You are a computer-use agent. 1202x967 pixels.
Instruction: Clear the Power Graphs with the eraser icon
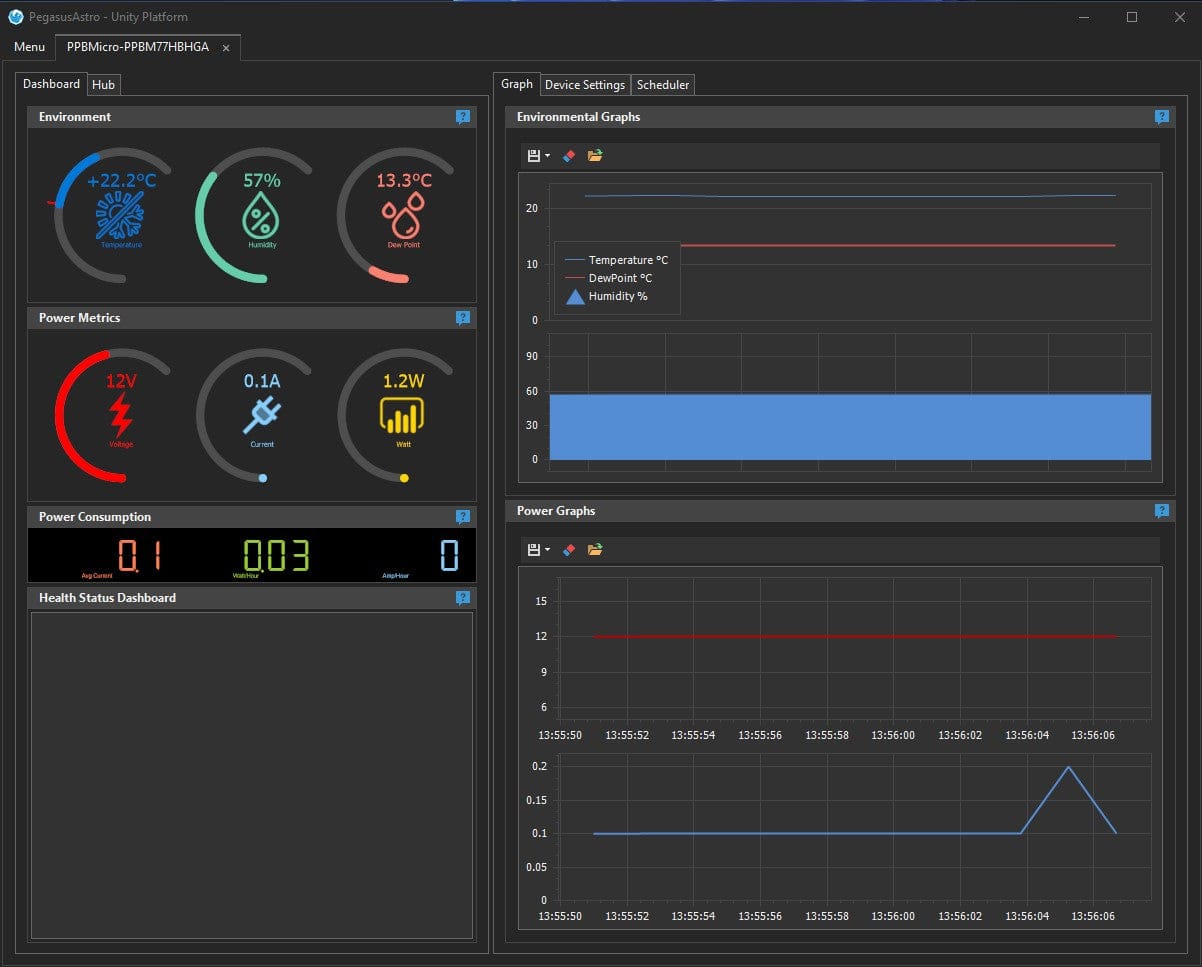click(x=569, y=550)
